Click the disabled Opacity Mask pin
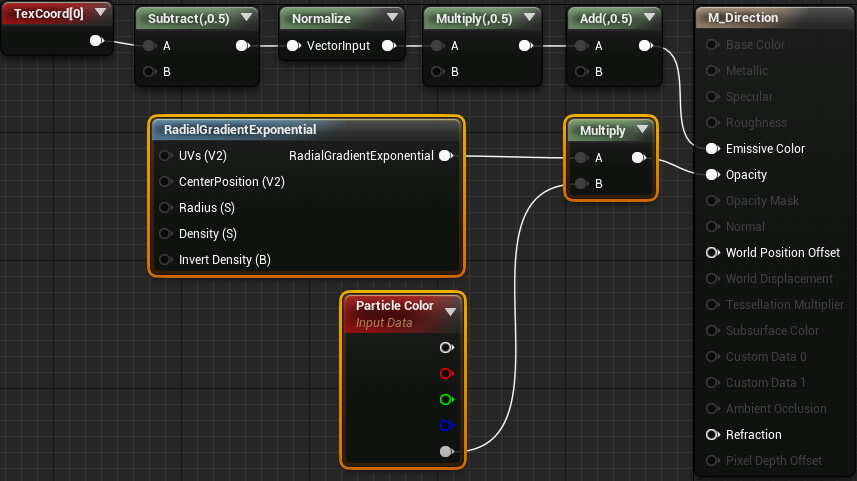Image resolution: width=857 pixels, height=481 pixels. 712,201
